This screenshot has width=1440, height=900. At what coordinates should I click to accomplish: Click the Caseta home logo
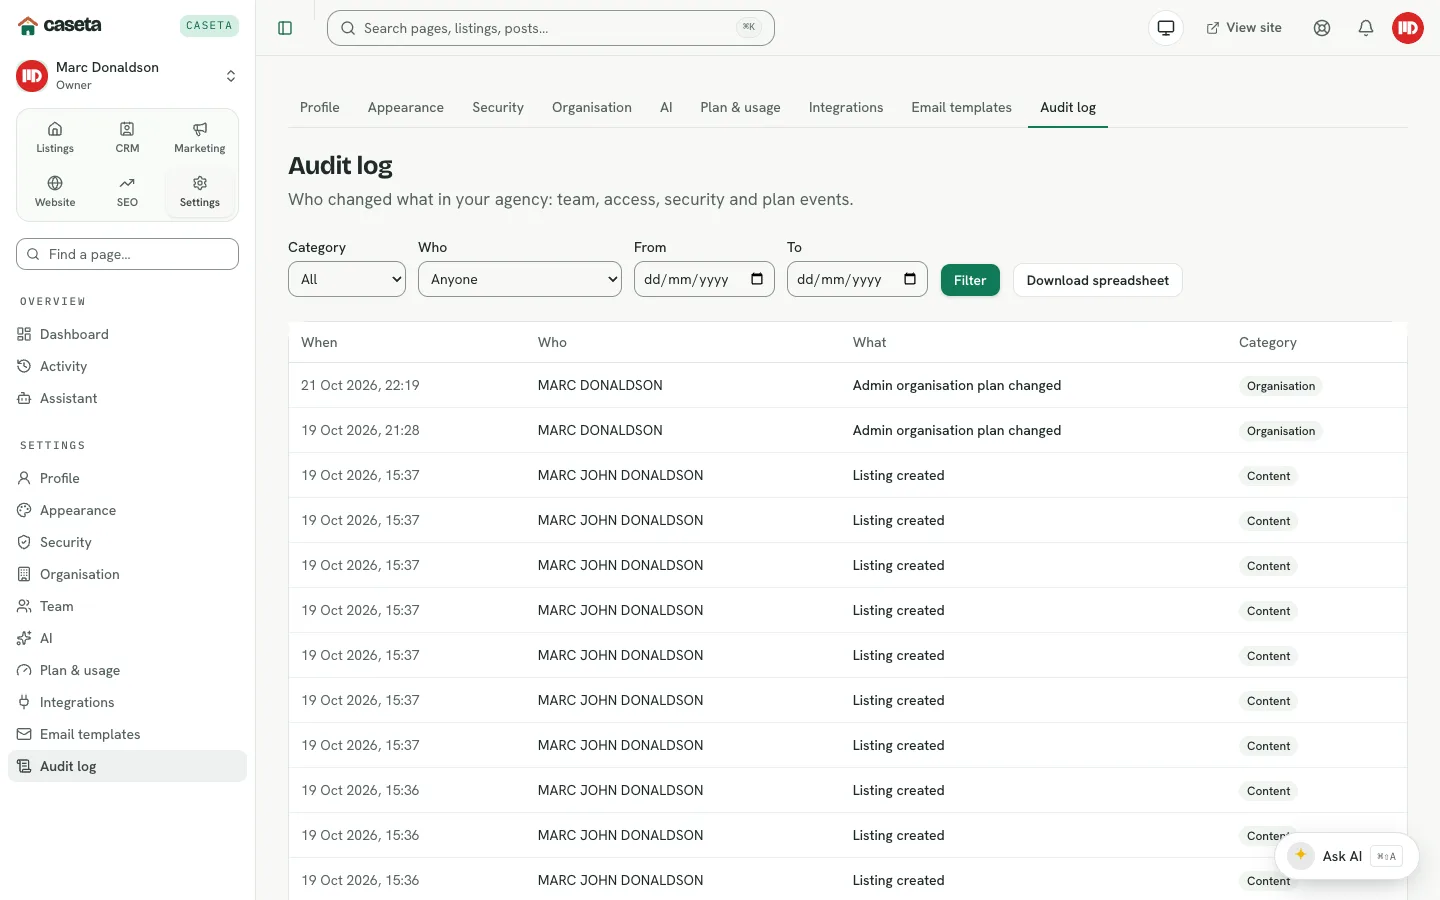pyautogui.click(x=60, y=25)
